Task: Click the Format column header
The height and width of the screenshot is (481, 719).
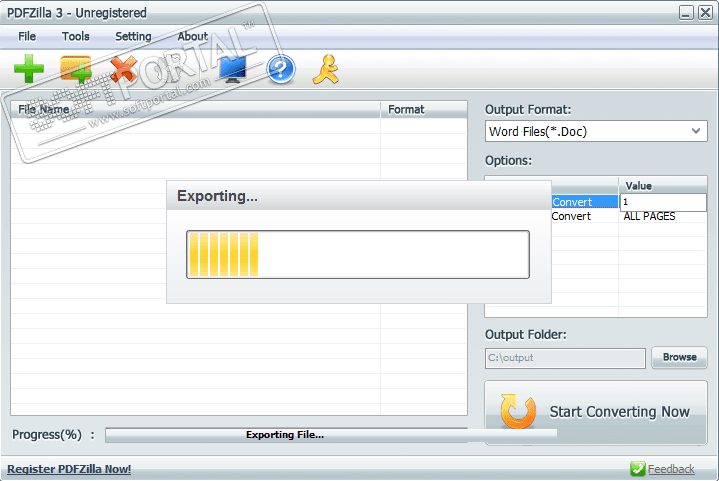Action: tap(424, 110)
